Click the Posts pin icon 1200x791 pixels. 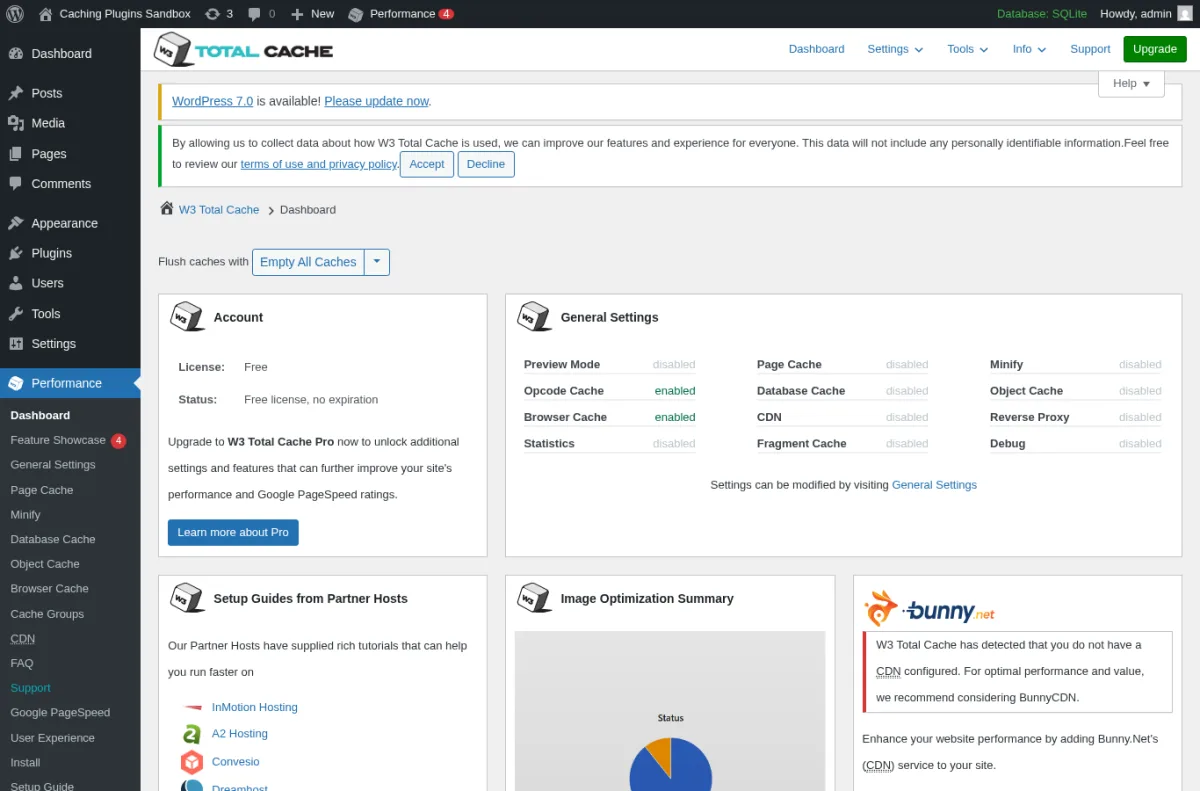[x=15, y=93]
